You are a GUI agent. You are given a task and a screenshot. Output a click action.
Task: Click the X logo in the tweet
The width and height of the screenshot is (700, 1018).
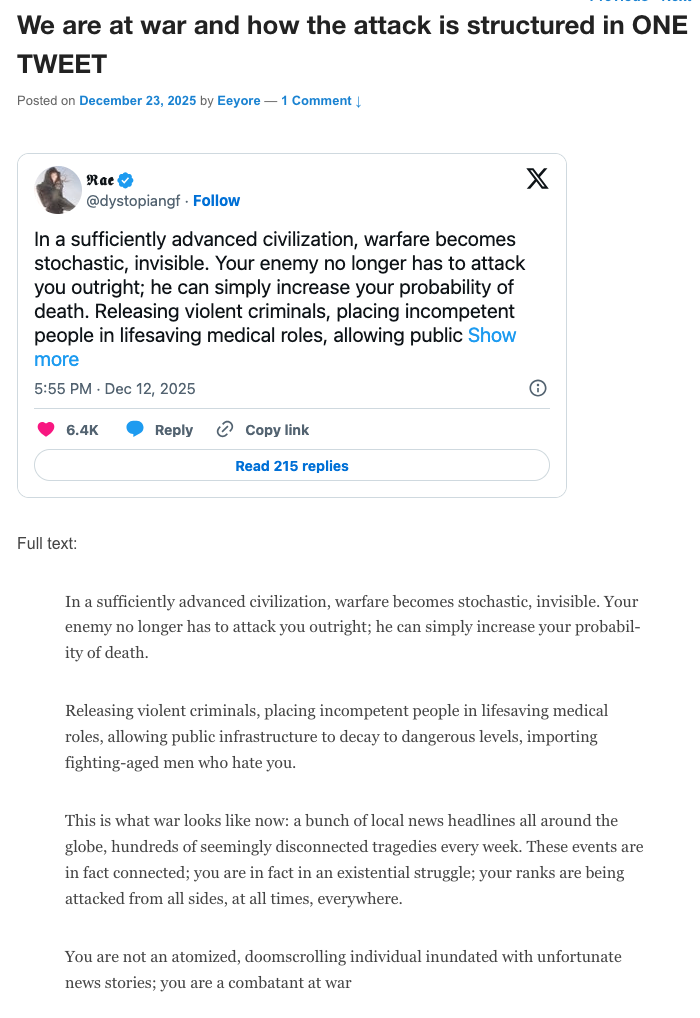pos(537,179)
